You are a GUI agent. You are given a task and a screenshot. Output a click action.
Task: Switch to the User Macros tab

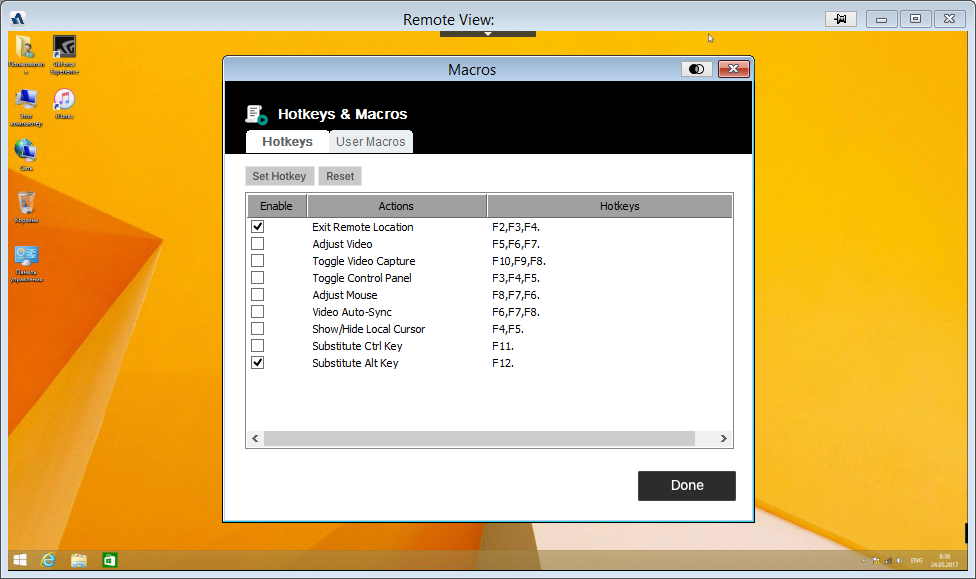click(370, 141)
